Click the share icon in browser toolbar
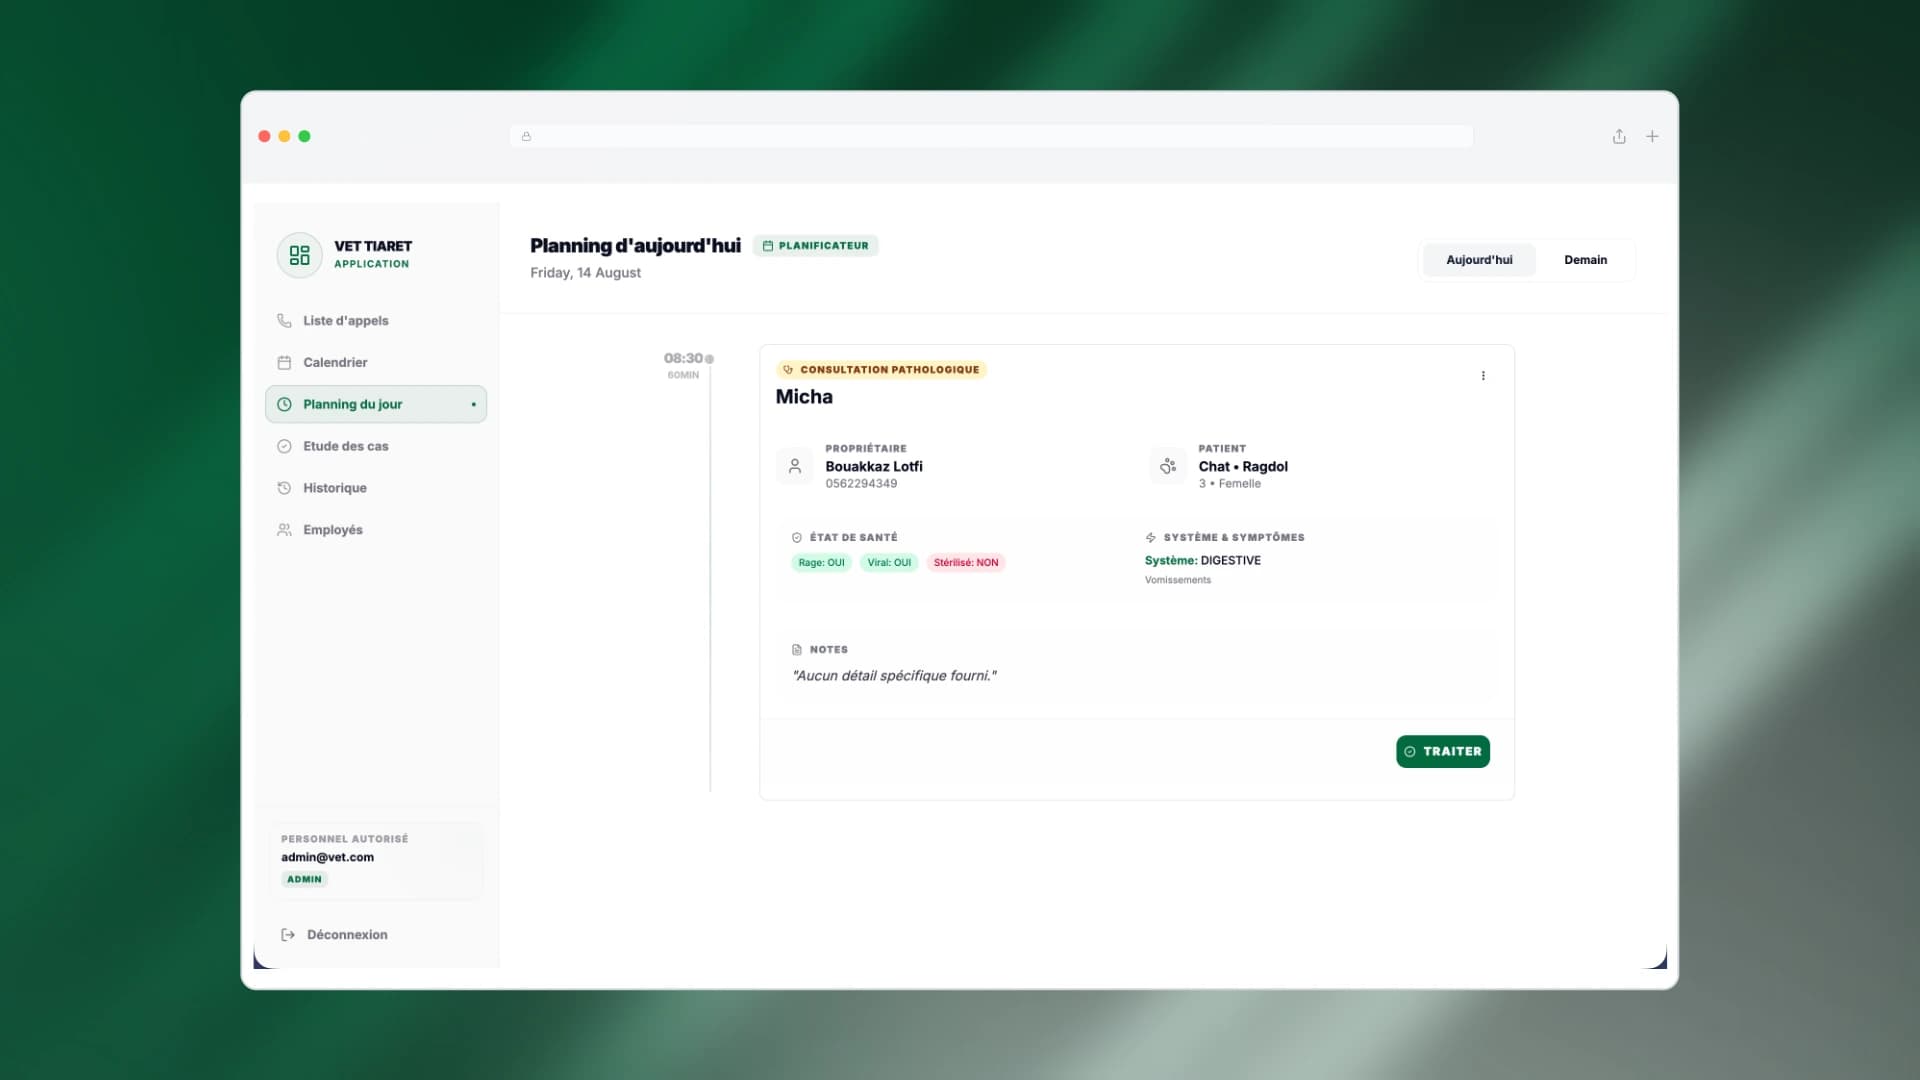Image resolution: width=1920 pixels, height=1080 pixels. [x=1619, y=136]
